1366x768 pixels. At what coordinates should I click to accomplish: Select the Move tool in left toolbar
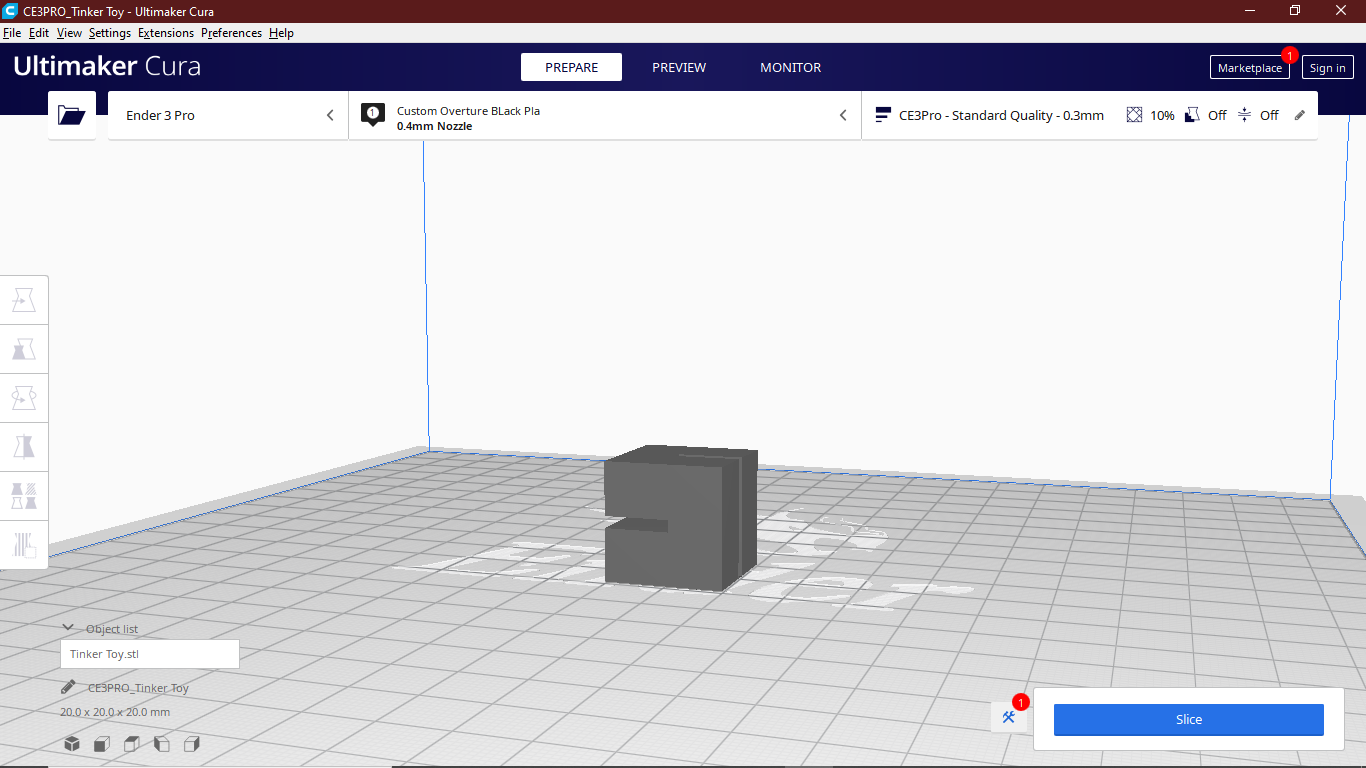click(24, 299)
